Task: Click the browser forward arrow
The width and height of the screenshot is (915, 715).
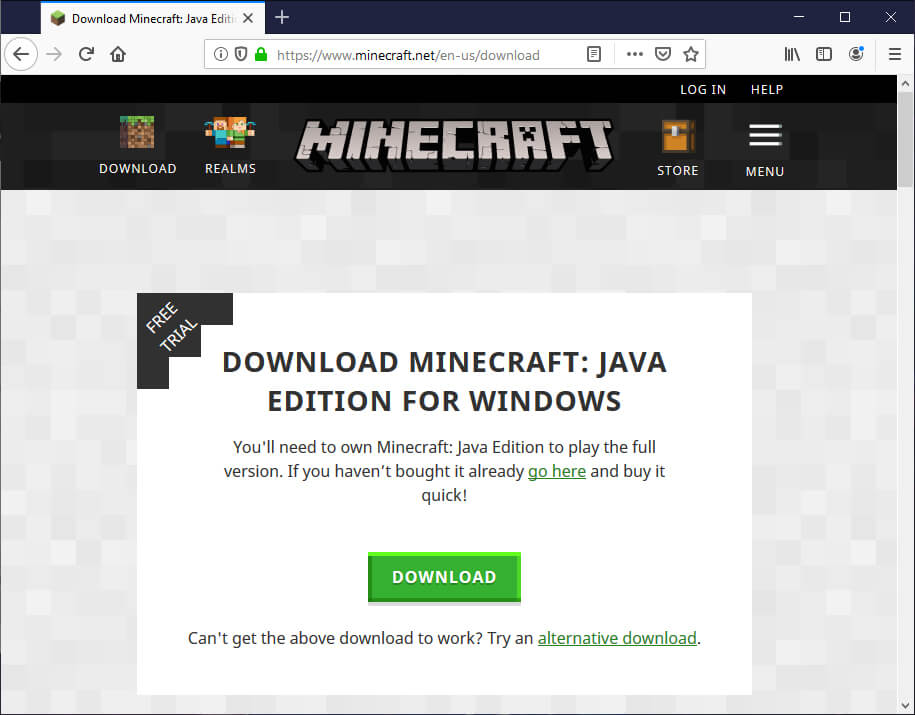Action: [54, 54]
